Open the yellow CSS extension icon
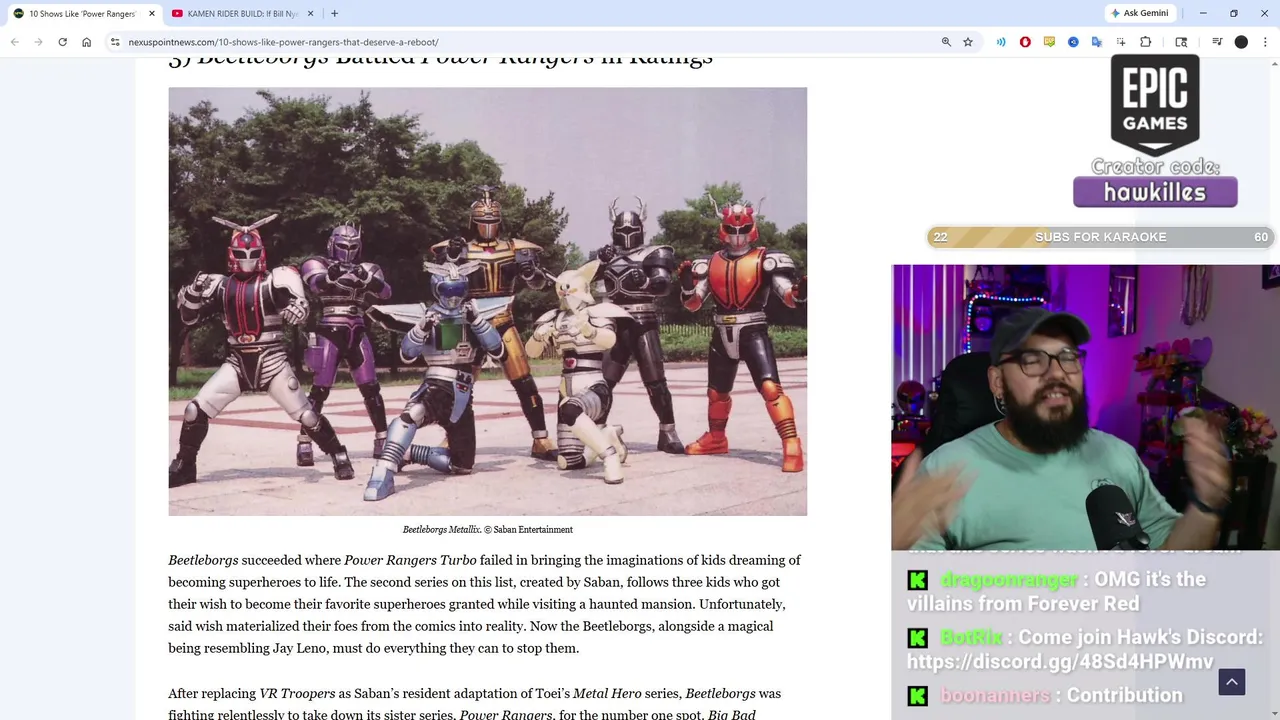Screen dimensions: 1280x720 tap(1049, 42)
